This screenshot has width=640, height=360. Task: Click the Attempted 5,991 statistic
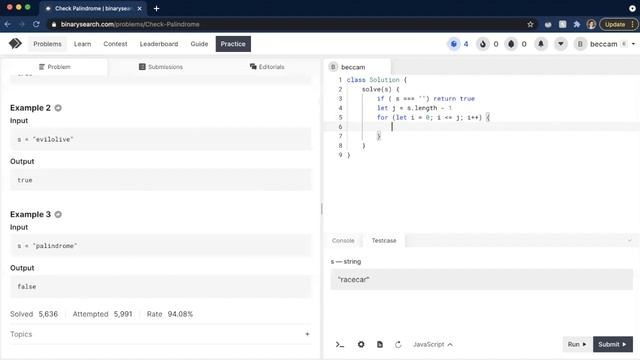[x=102, y=314]
